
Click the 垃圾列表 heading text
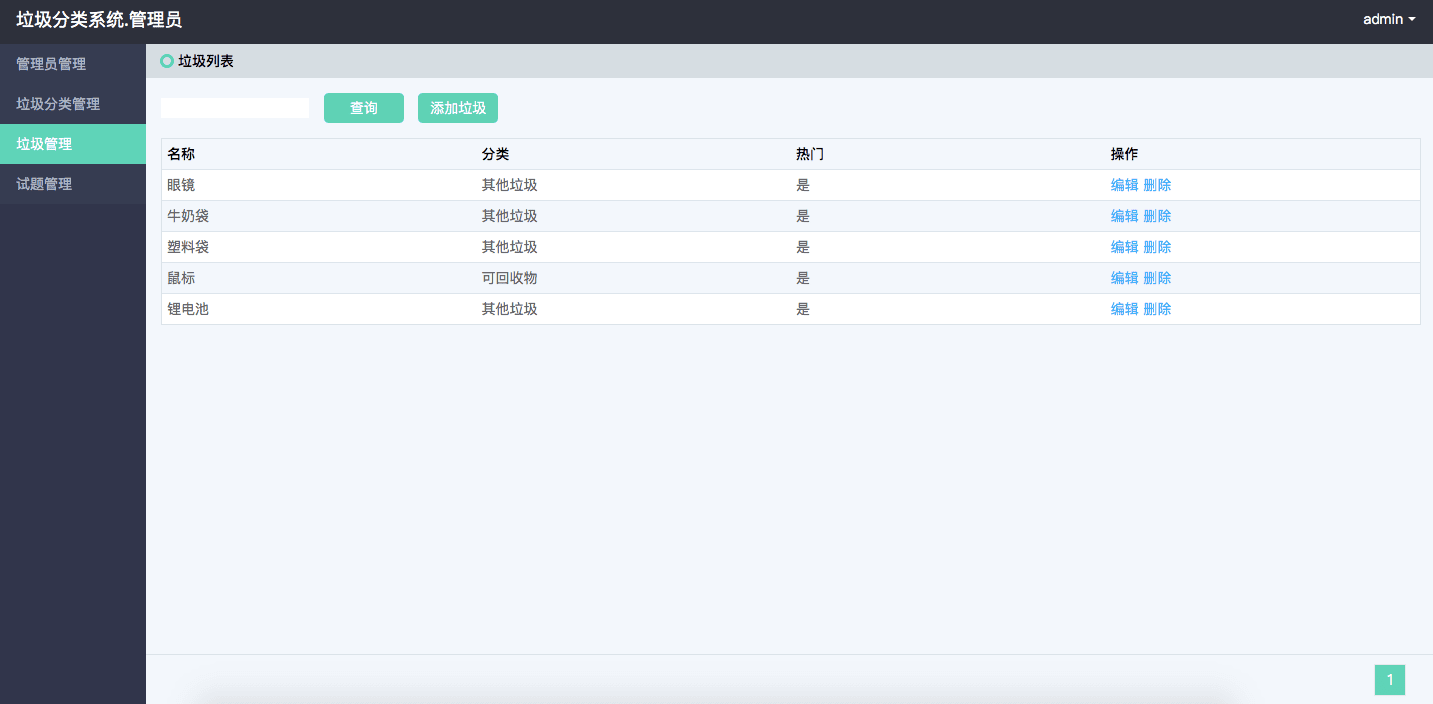[x=206, y=62]
